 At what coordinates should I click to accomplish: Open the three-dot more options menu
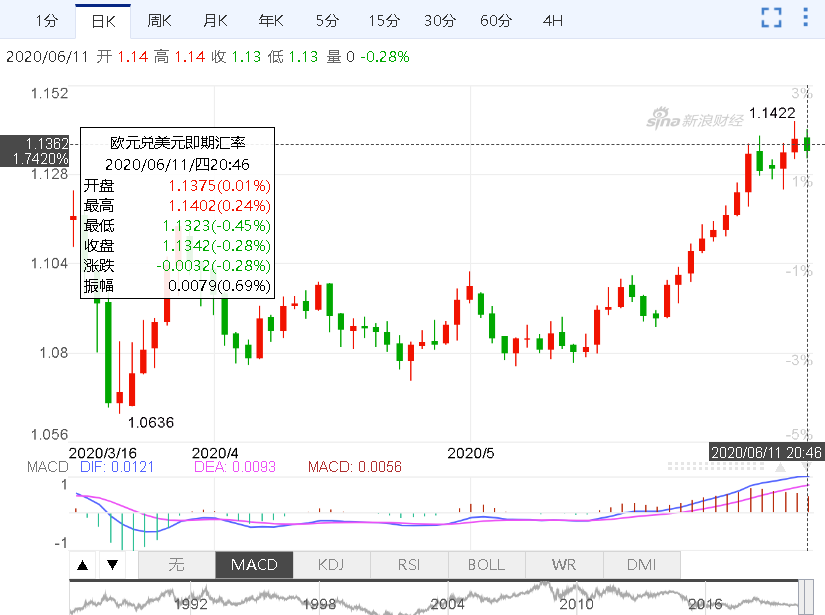tap(805, 17)
